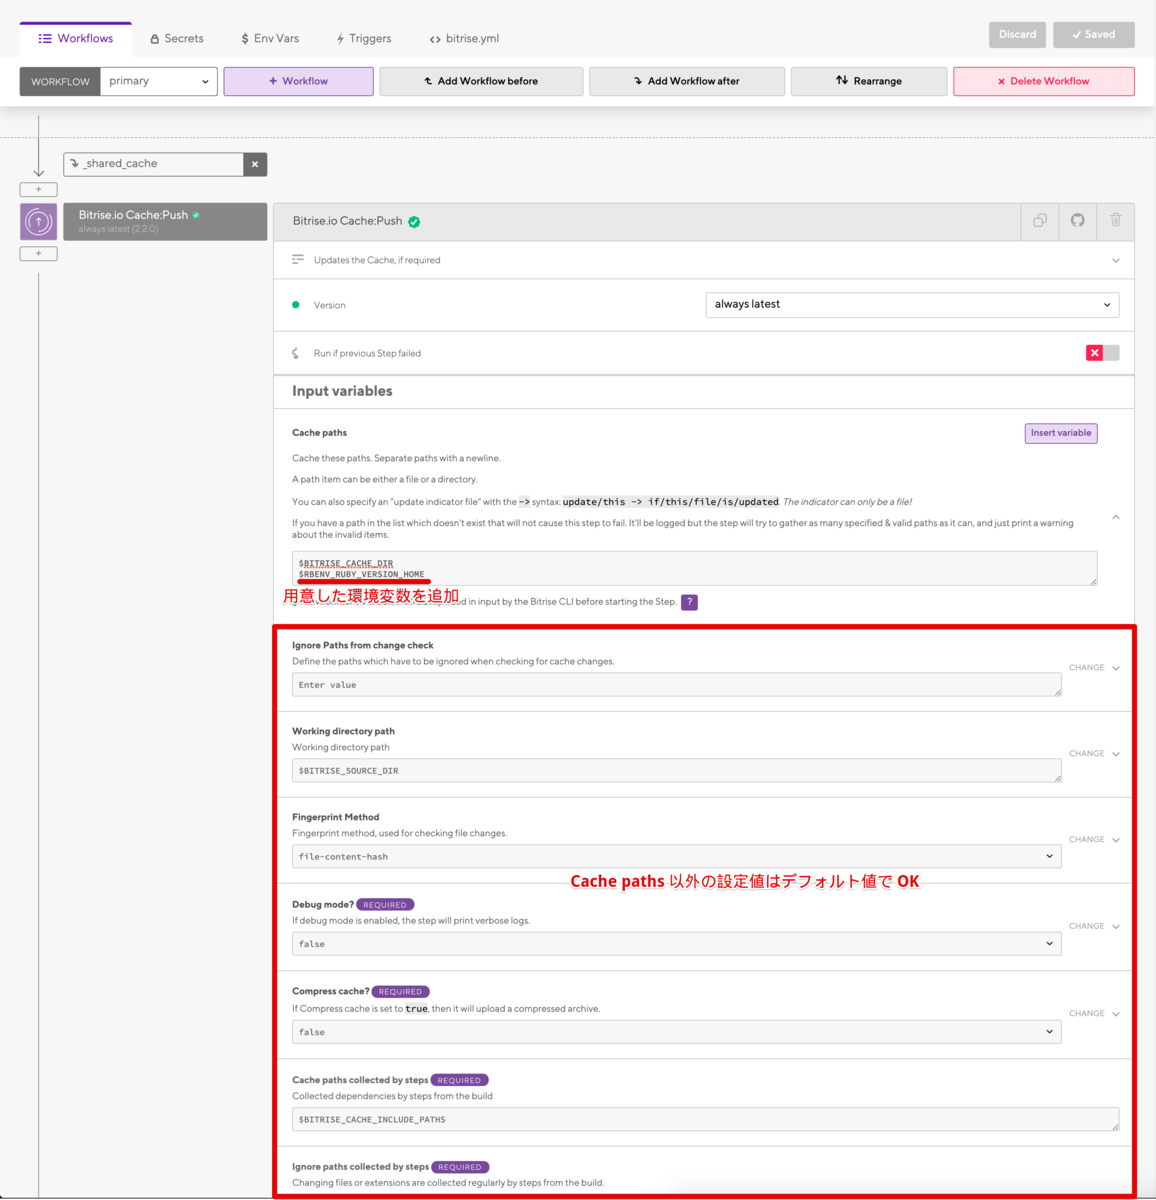Add a step above Cache:Push with plus
The height and width of the screenshot is (1200, 1156).
pyautogui.click(x=39, y=189)
